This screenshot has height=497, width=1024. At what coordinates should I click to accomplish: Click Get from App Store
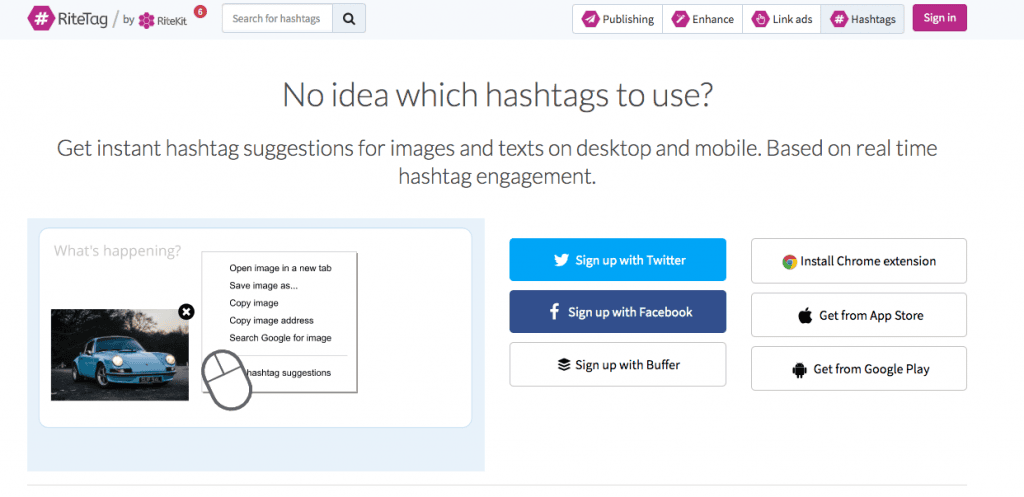point(859,315)
